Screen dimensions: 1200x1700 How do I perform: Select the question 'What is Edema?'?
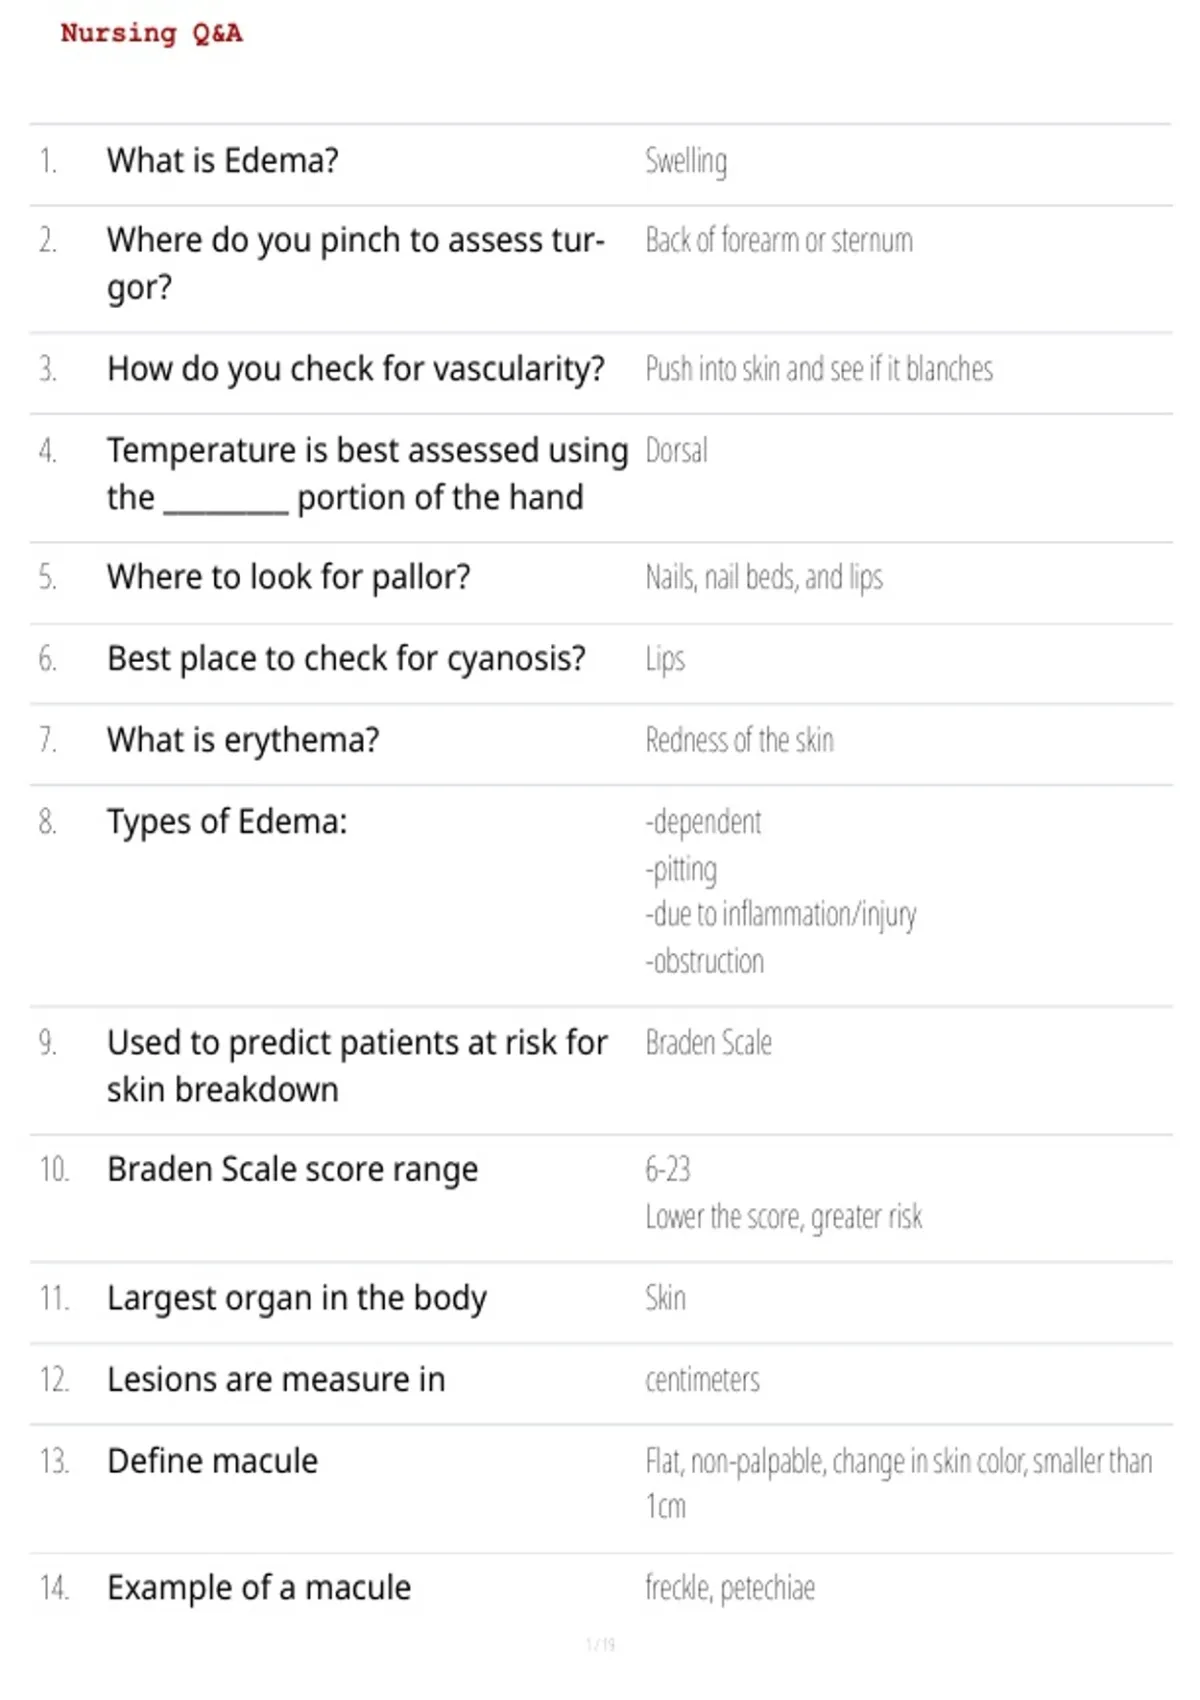pyautogui.click(x=223, y=160)
